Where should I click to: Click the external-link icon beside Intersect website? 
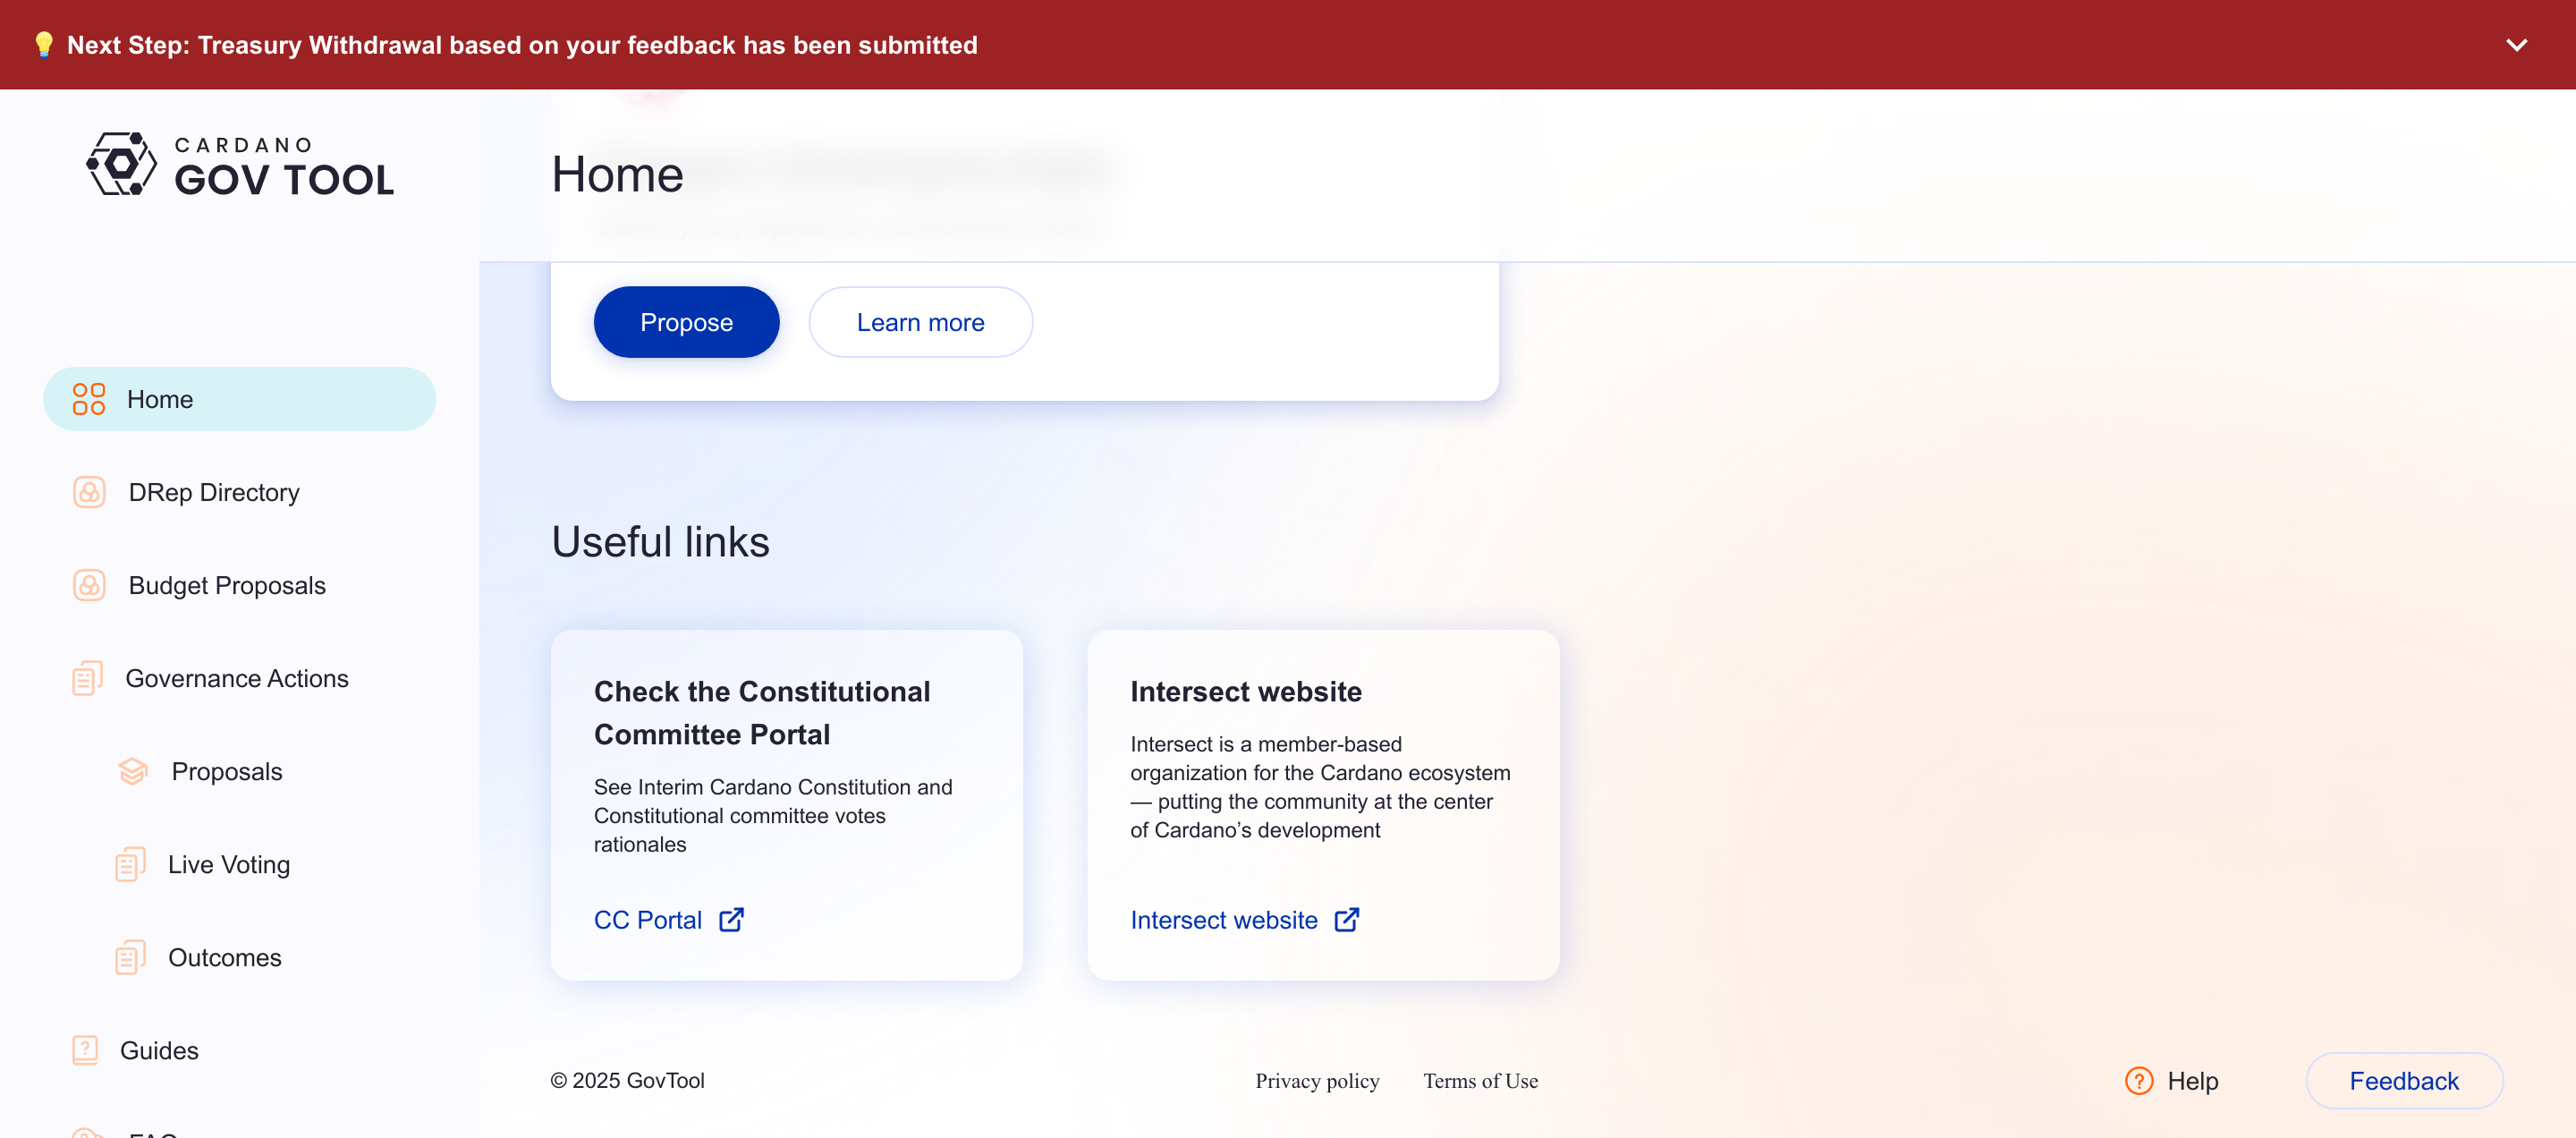[1347, 919]
